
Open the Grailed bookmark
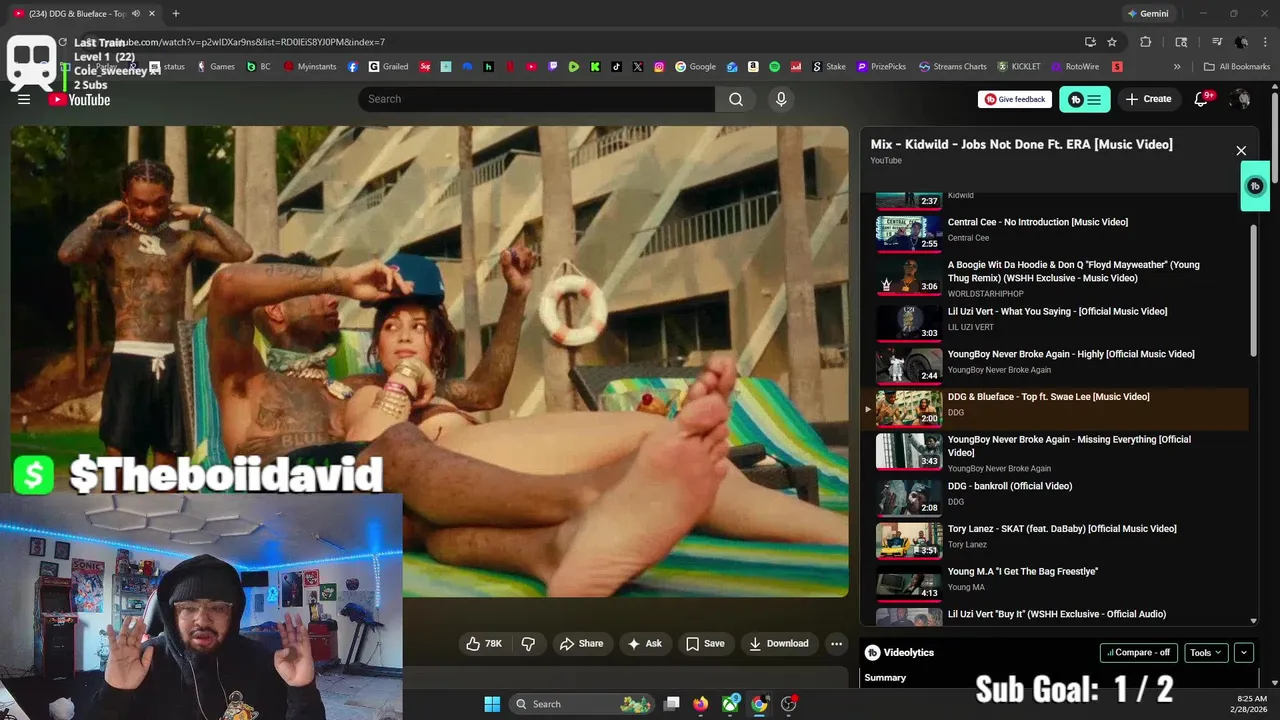[x=388, y=67]
